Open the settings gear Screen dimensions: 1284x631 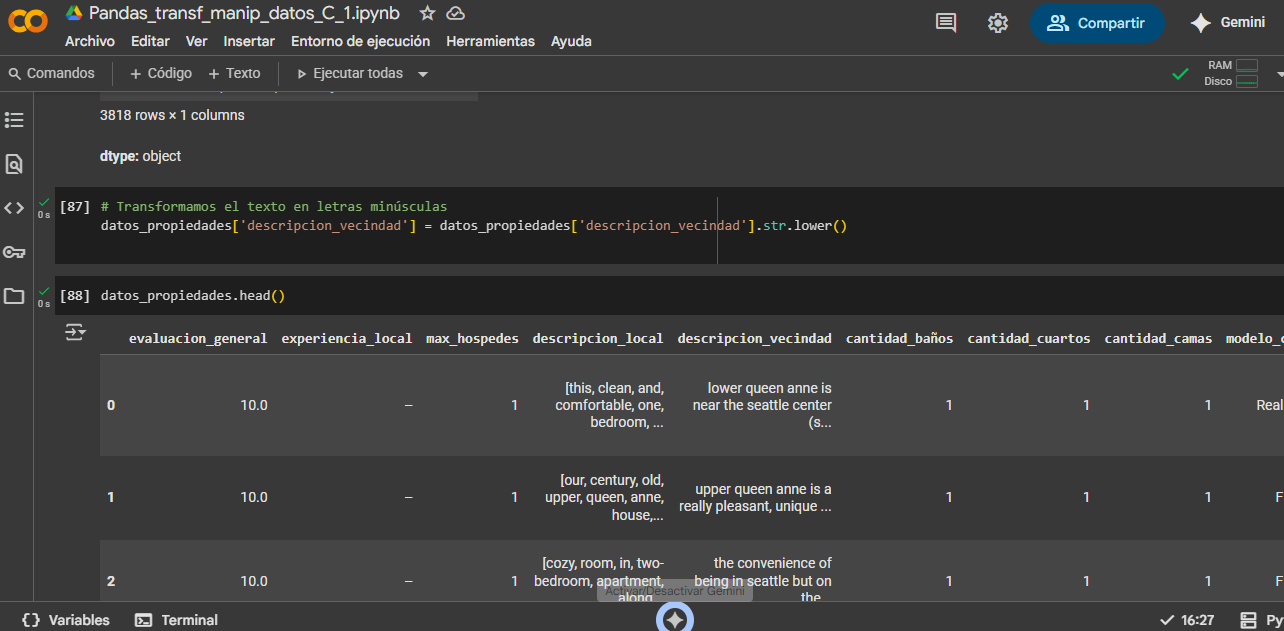click(x=998, y=23)
